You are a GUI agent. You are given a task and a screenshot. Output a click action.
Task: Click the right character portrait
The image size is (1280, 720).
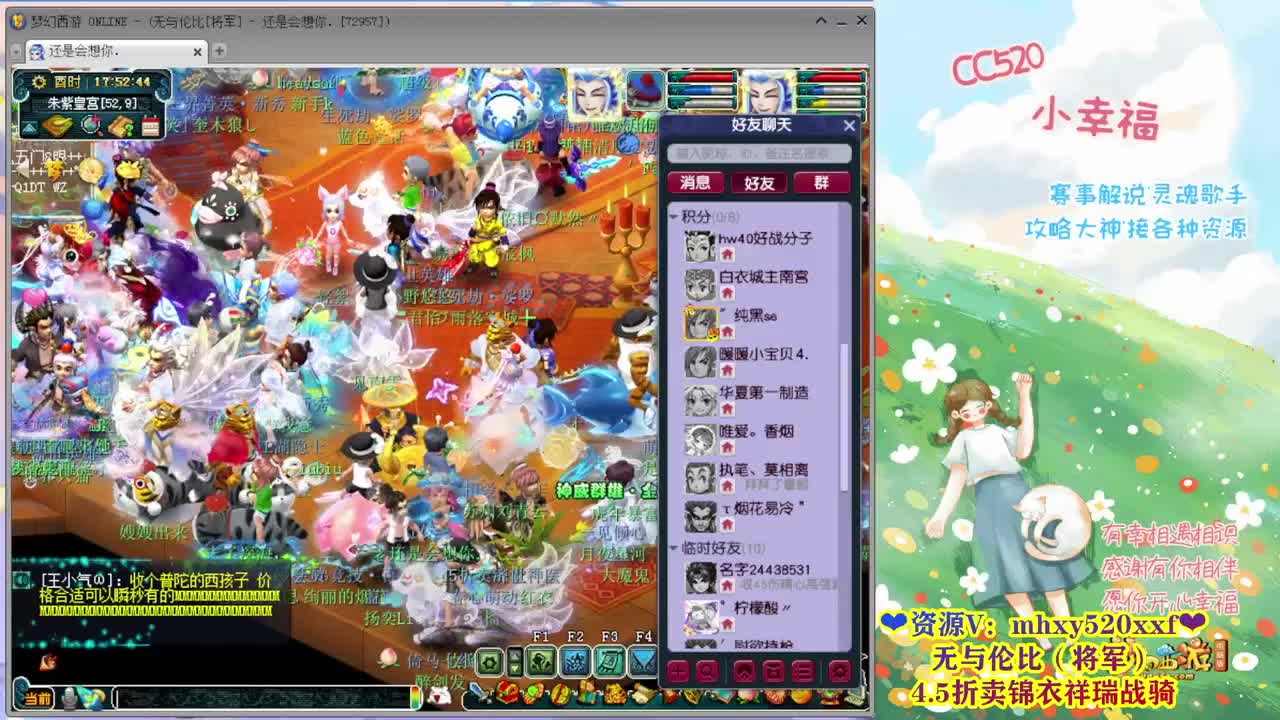(x=768, y=92)
